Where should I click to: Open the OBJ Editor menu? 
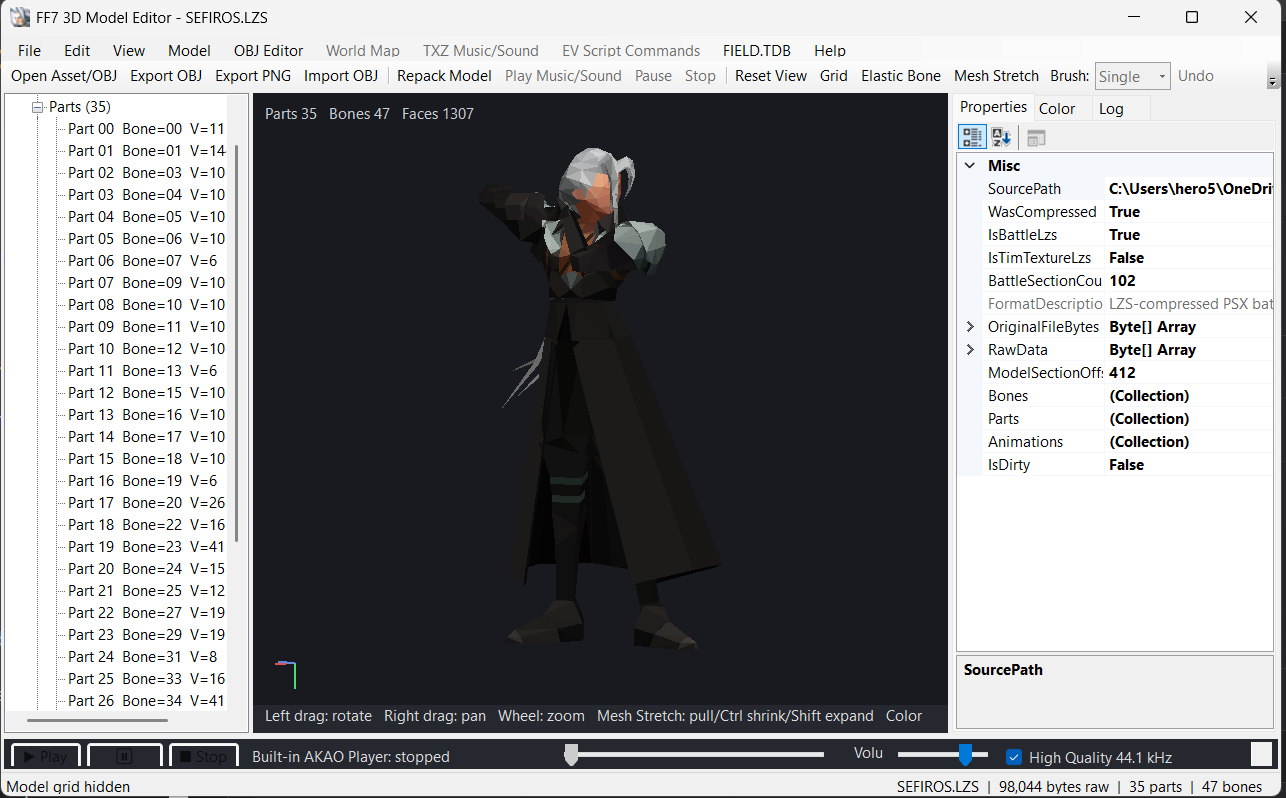[269, 50]
